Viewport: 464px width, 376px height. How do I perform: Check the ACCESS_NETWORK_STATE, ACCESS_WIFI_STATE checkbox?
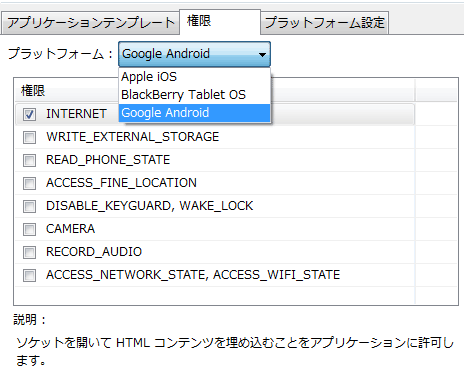[x=29, y=275]
